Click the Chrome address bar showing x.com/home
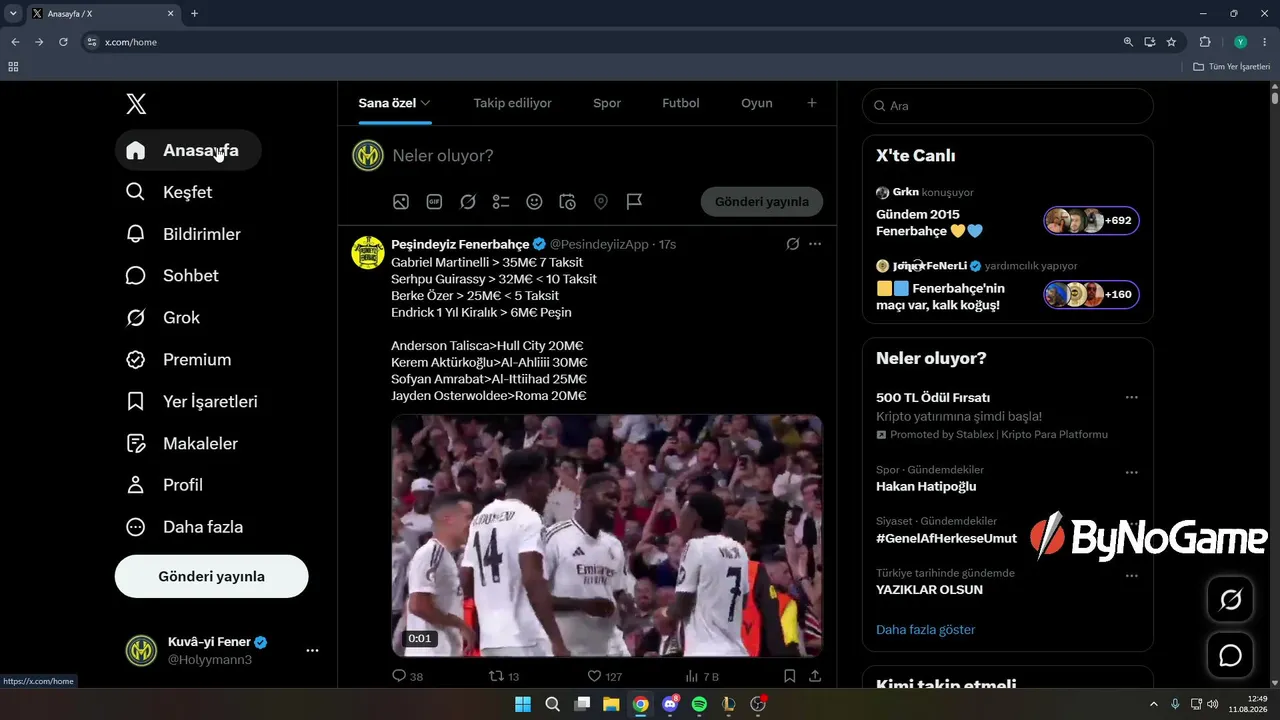This screenshot has height=720, width=1280. point(600,42)
